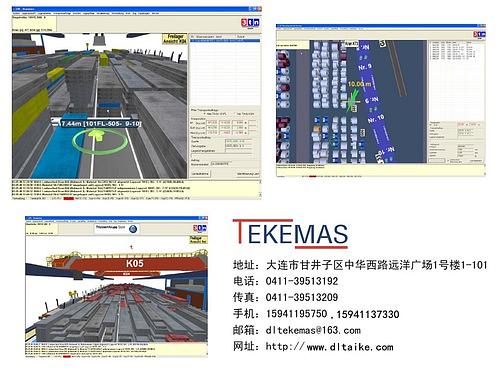This screenshot has width=500, height=375.
Task: Open the dropdown in the coil map transport panel
Action: point(469,124)
